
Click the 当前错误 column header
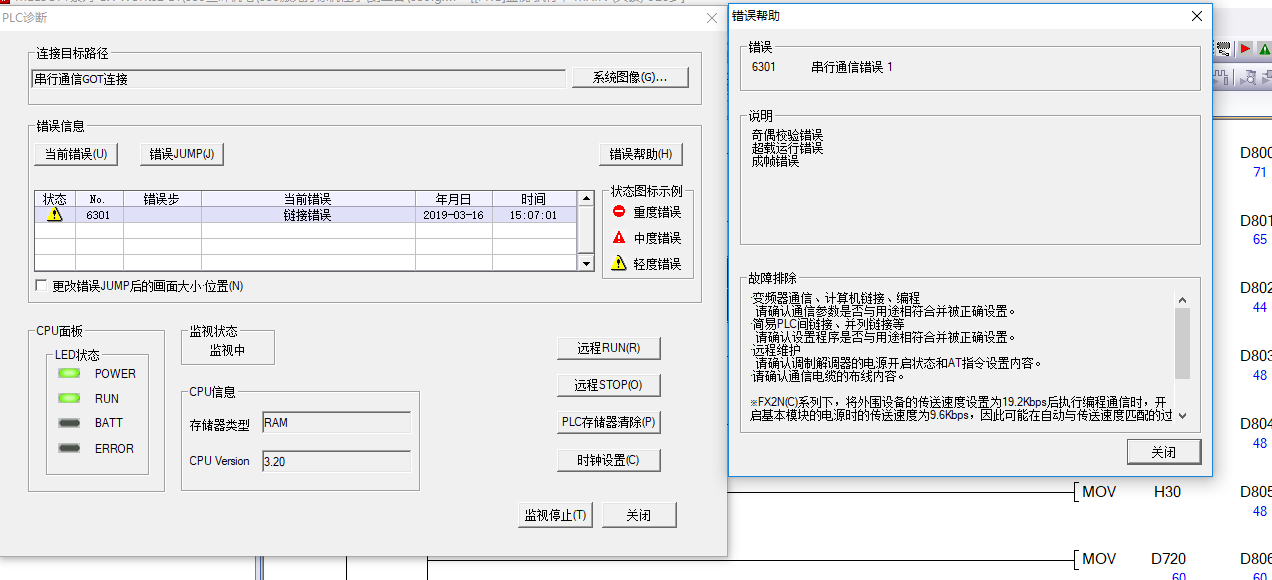pos(307,199)
